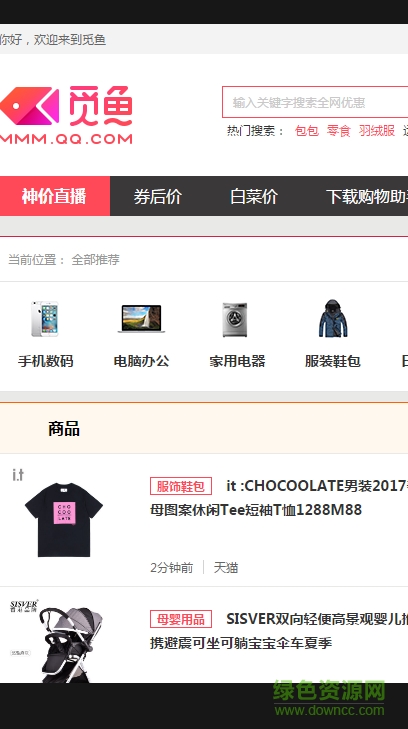The height and width of the screenshot is (729, 408).
Task: Open the CHOCOOLATE男装 T恤 product title
Action: click(279, 498)
